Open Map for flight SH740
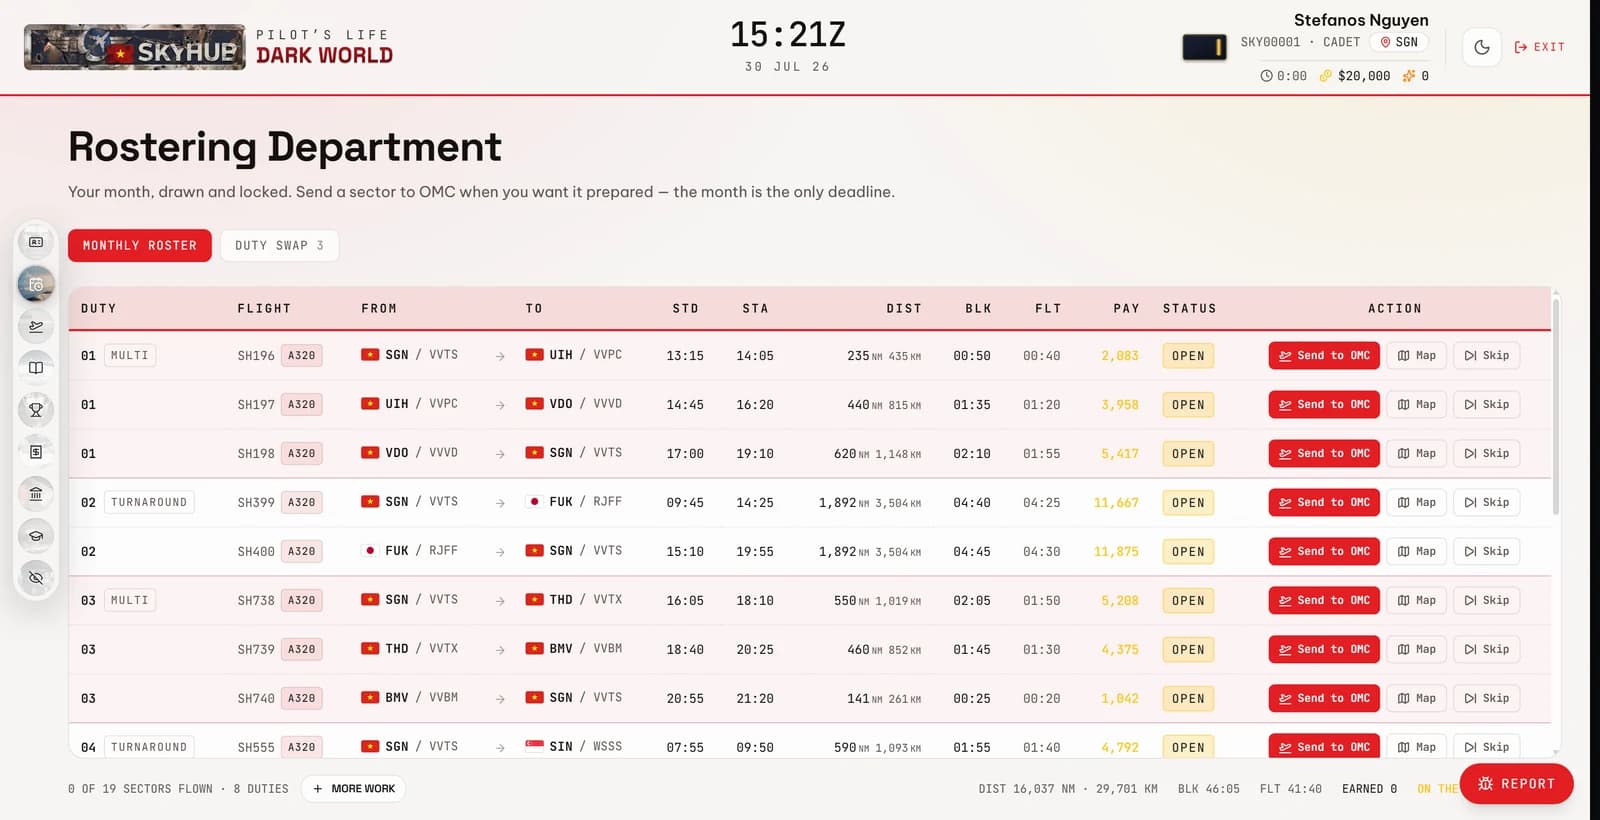This screenshot has width=1600, height=820. click(1416, 699)
